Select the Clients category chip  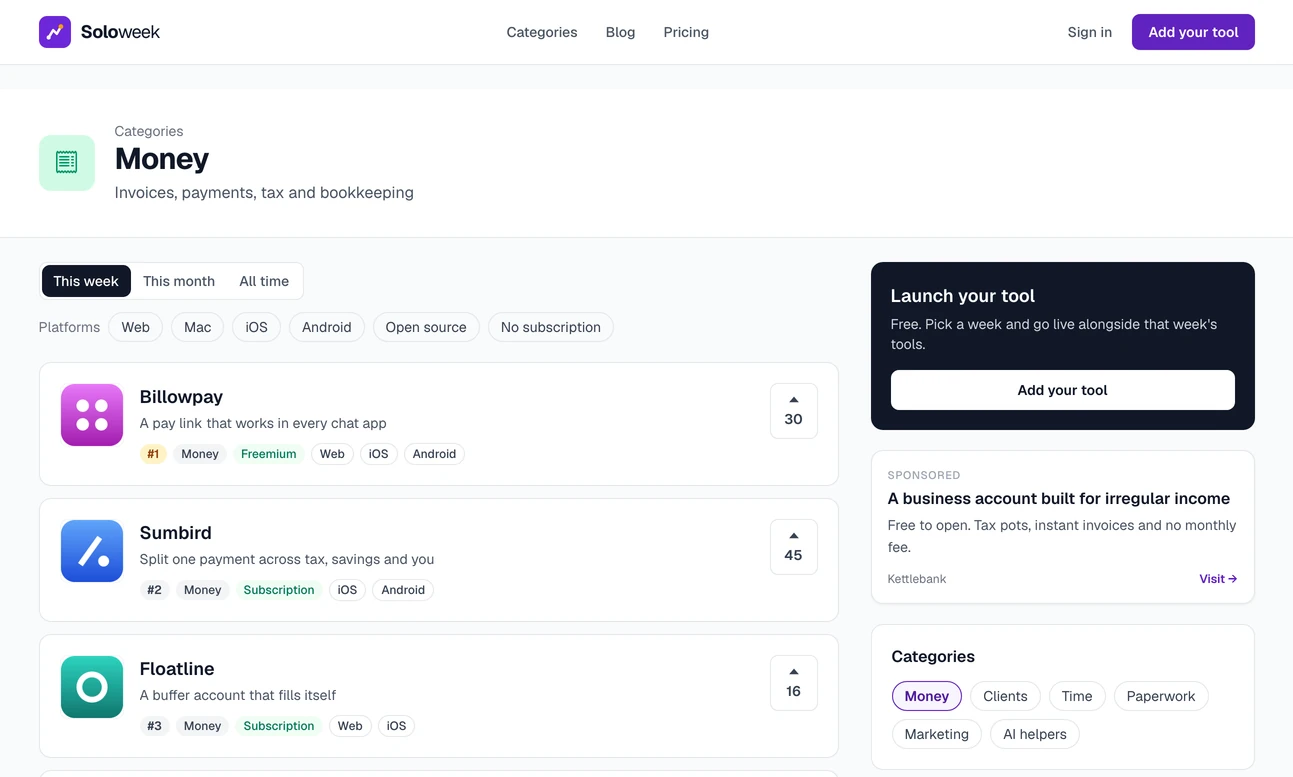pos(1005,696)
